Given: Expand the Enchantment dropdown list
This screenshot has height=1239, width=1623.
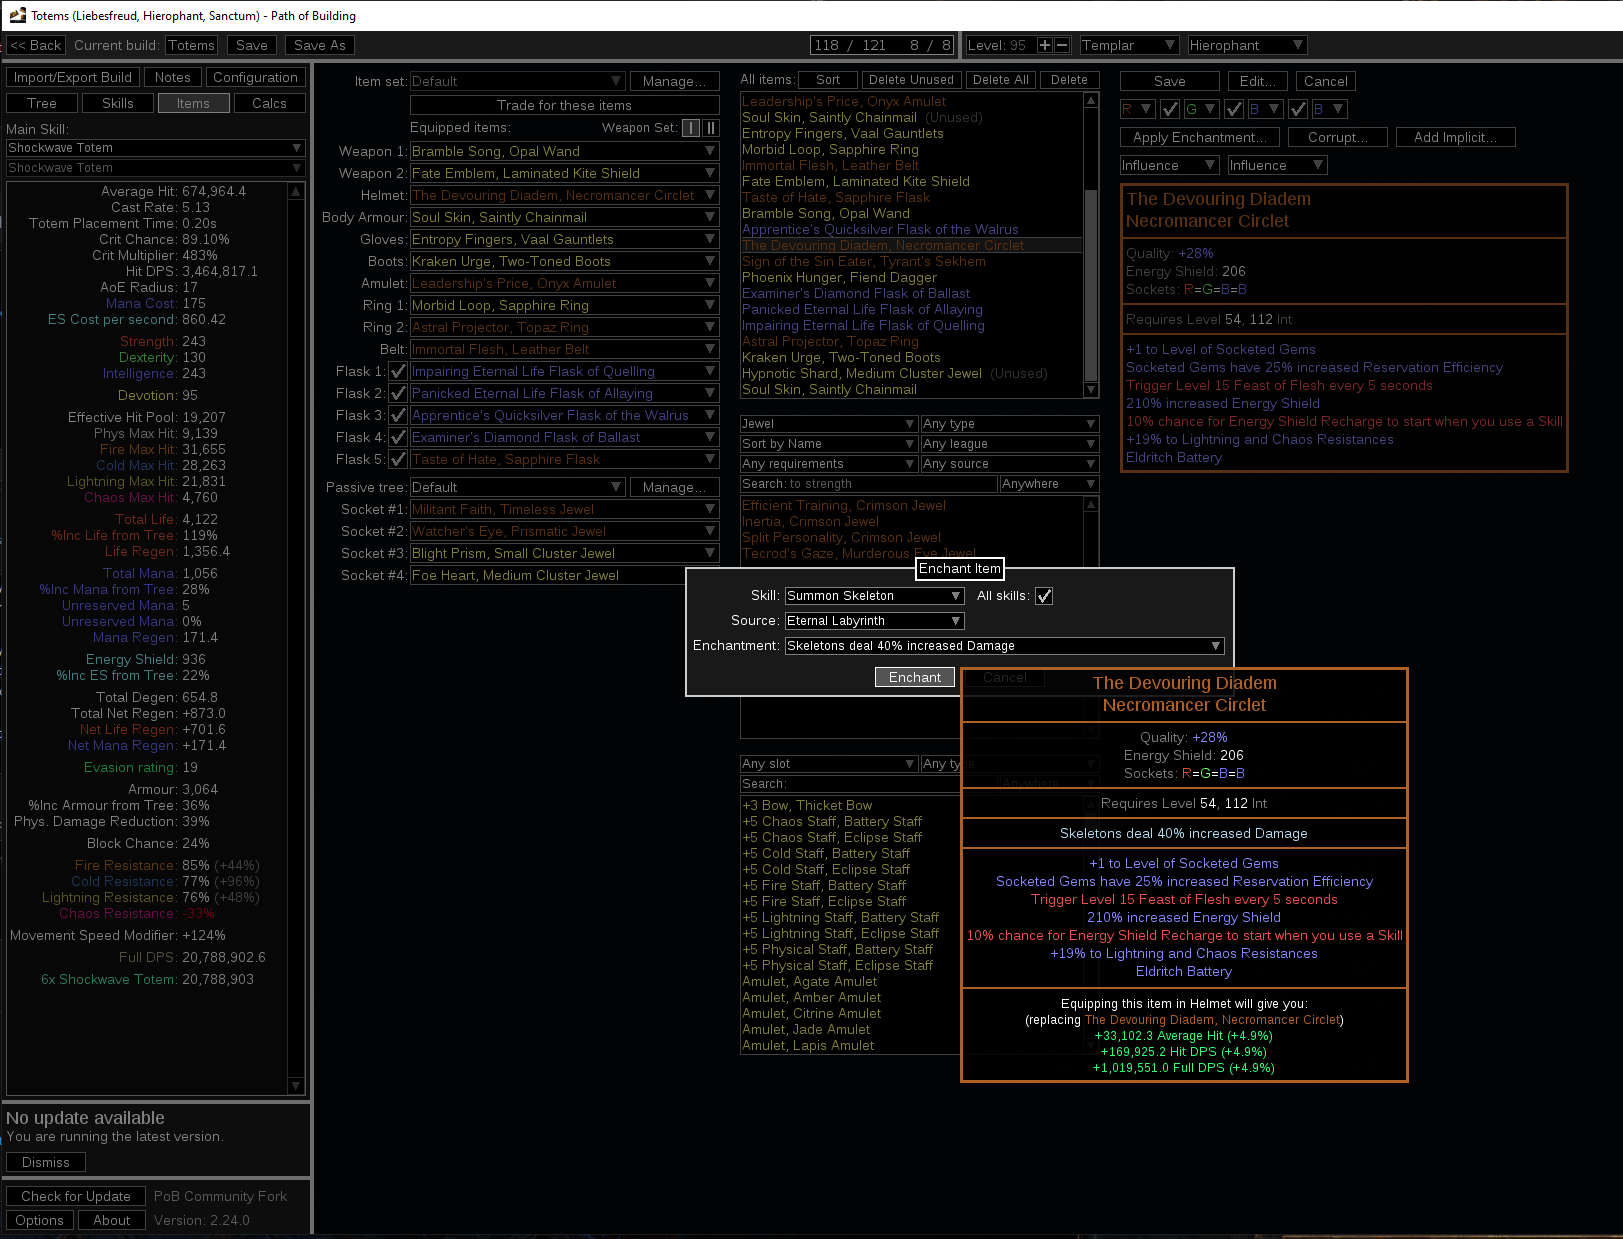Looking at the screenshot, I should [x=1005, y=646].
